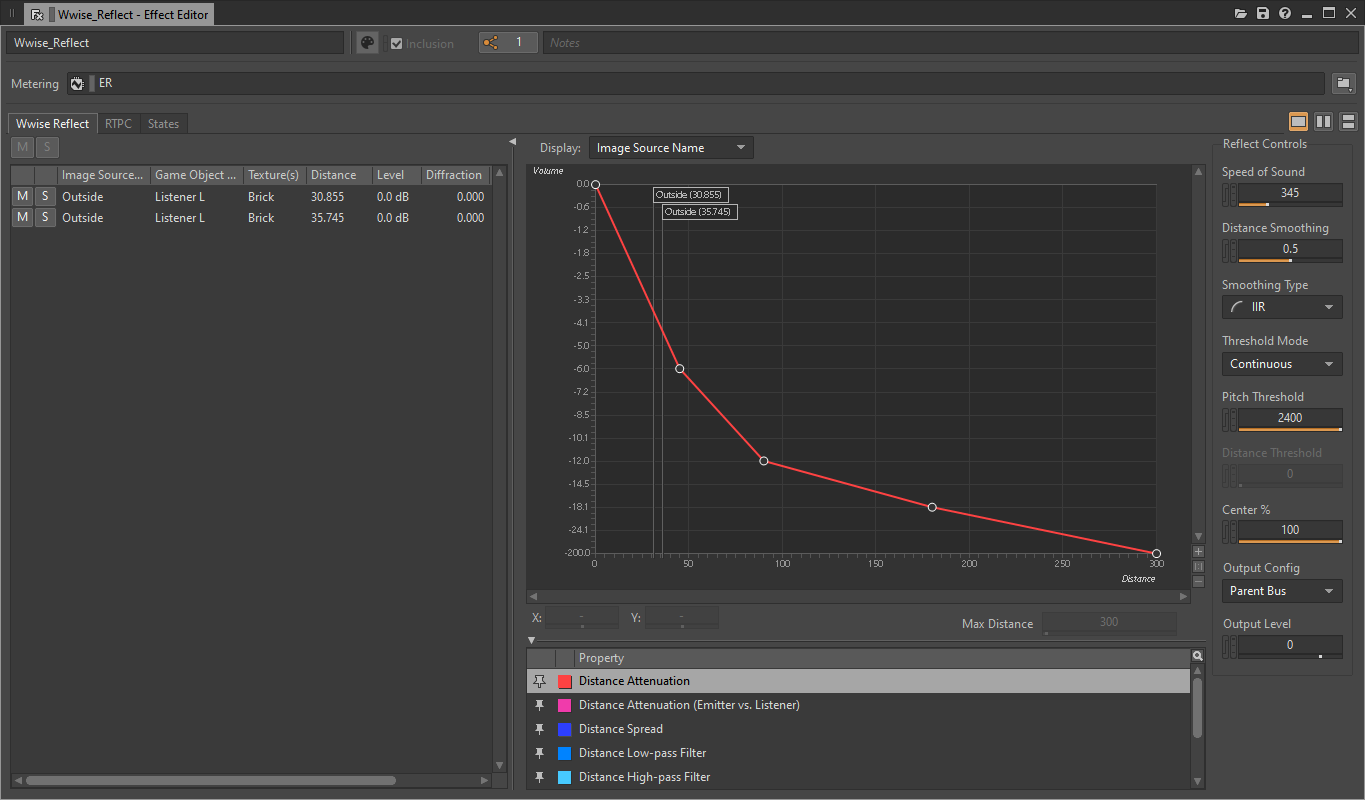Click the Game Object column header

click(x=197, y=175)
